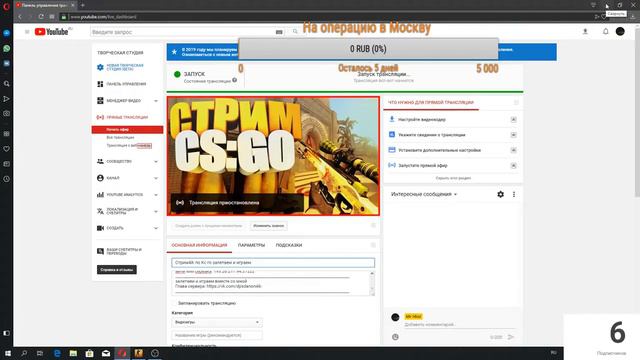Image resolution: width=640 pixels, height=360 pixels.
Task: Open 'Панель управления' in the sidebar
Action: pos(126,84)
